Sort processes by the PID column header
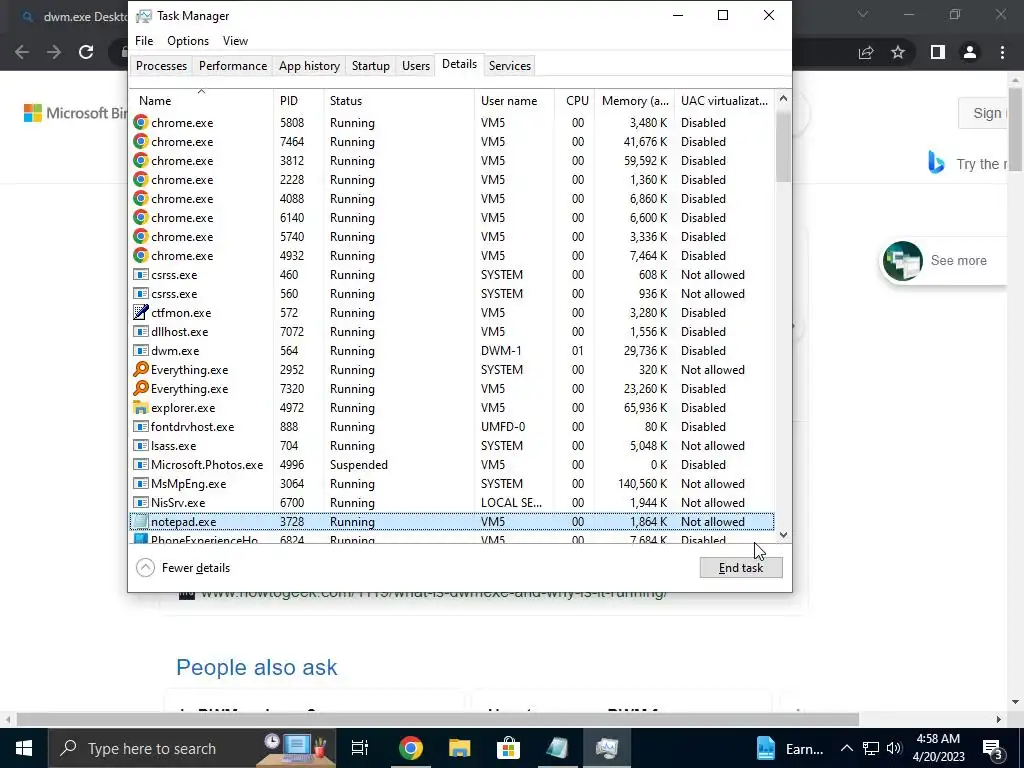 pos(298,101)
